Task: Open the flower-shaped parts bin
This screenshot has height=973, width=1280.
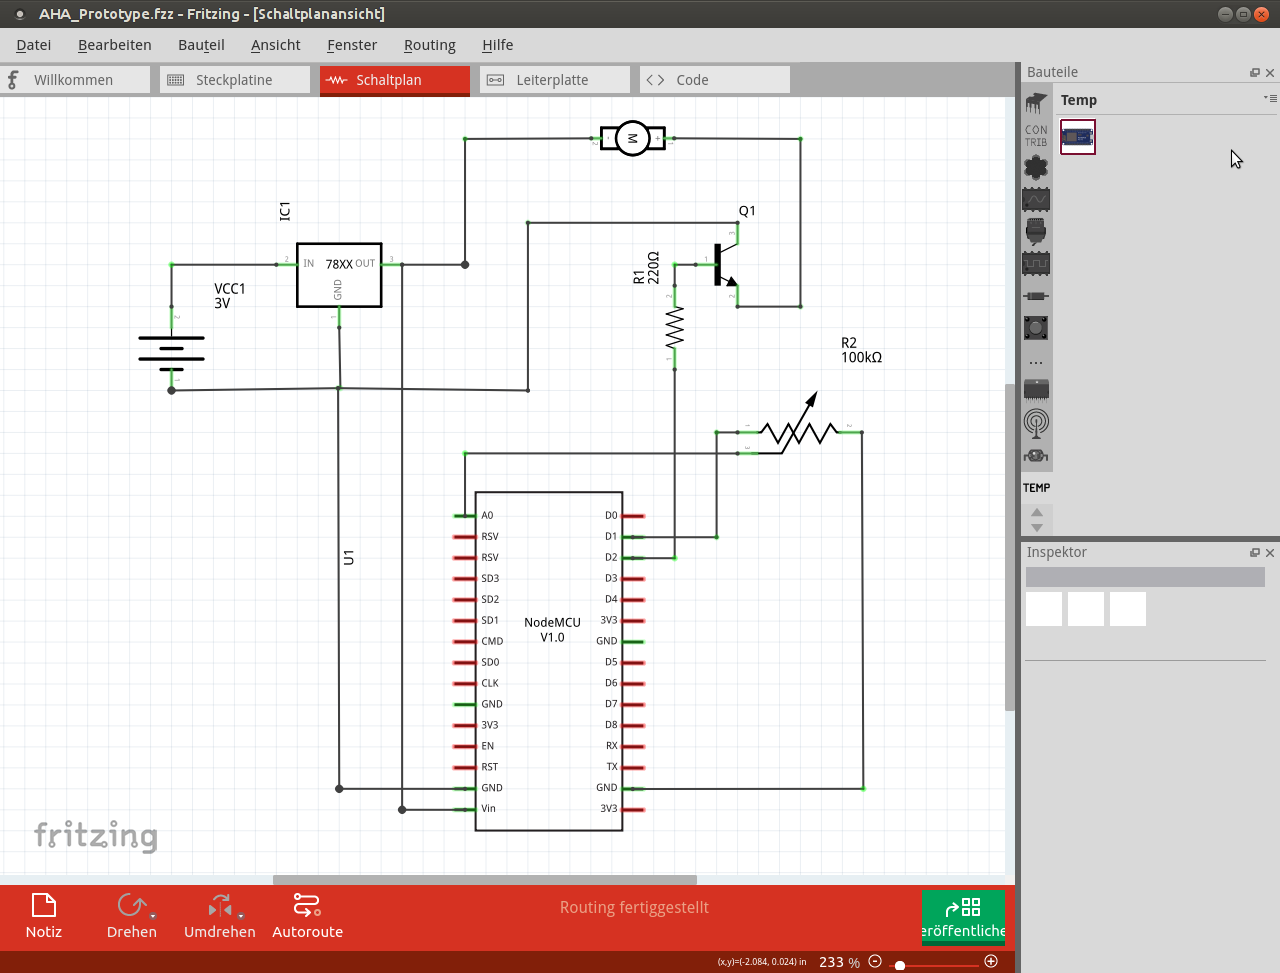Action: tap(1036, 167)
